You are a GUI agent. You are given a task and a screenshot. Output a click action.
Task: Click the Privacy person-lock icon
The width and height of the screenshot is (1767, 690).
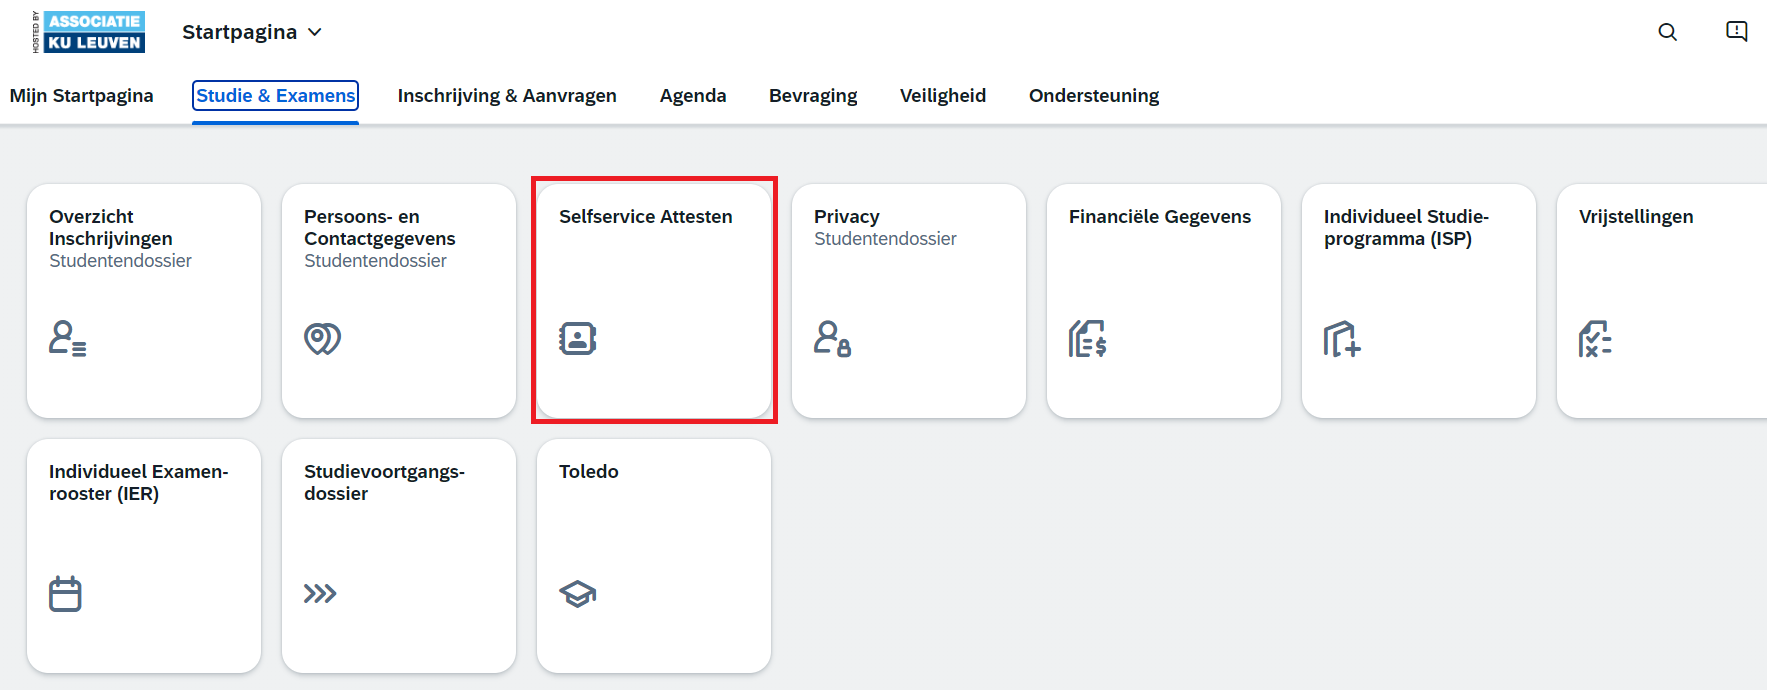pos(832,339)
